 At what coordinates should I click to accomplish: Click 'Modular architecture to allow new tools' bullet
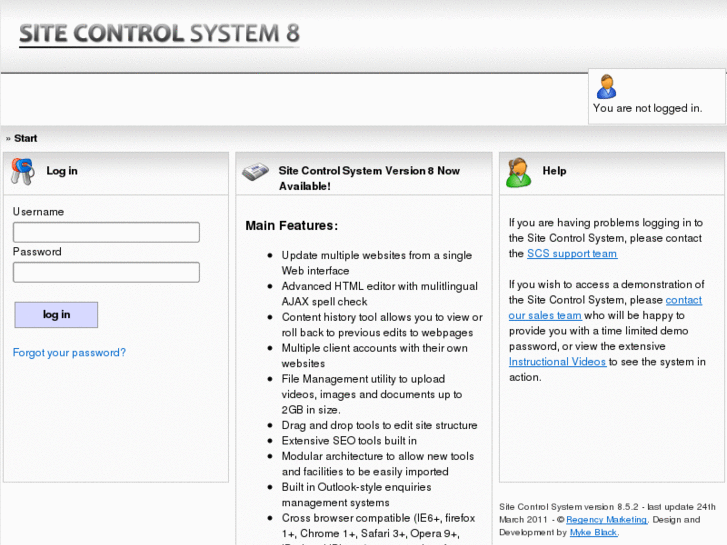point(377,464)
